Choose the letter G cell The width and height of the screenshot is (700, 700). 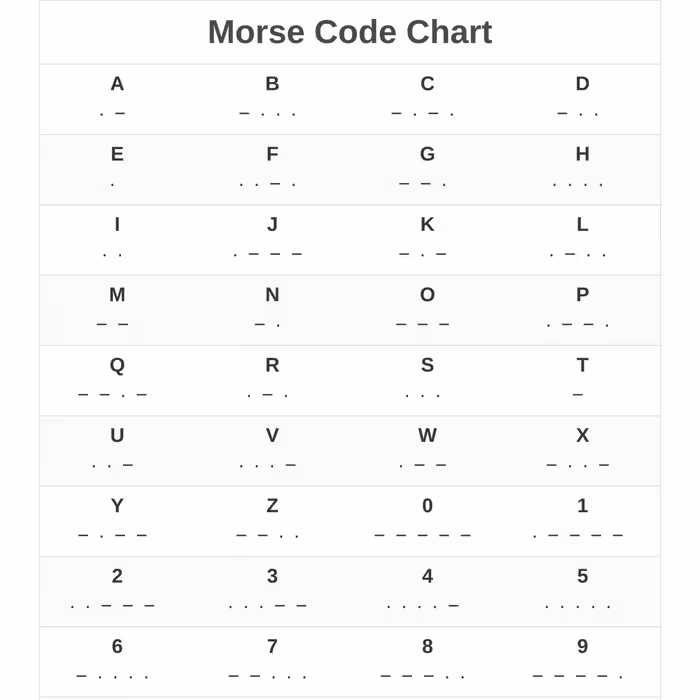tap(427, 168)
